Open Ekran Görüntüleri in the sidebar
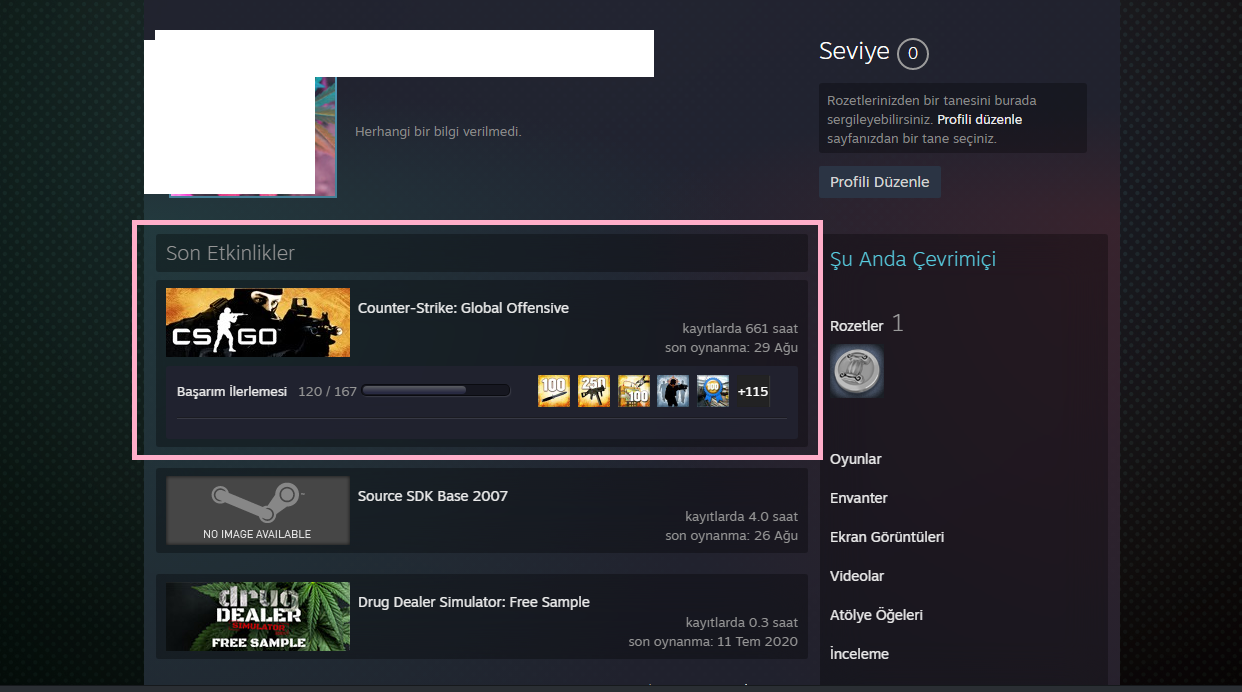Image resolution: width=1242 pixels, height=692 pixels. 887,537
